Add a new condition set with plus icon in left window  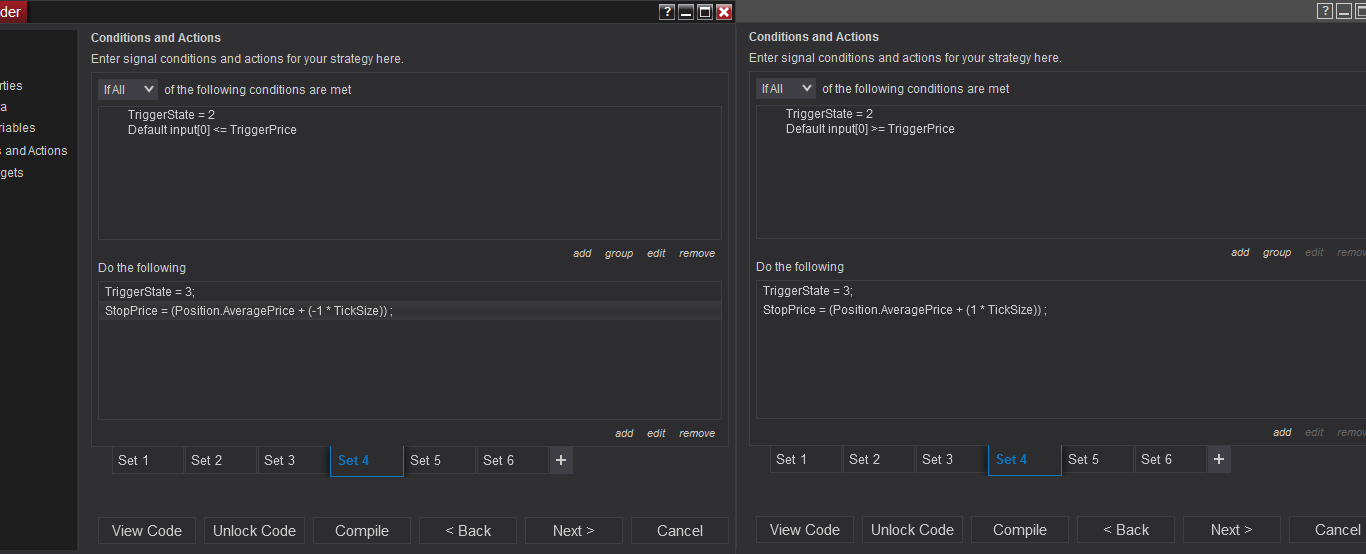coord(561,460)
